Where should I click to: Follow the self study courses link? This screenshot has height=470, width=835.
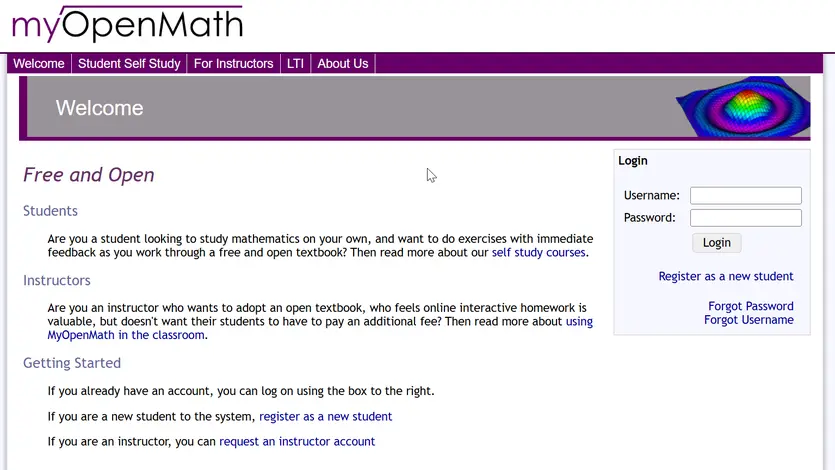click(x=538, y=253)
